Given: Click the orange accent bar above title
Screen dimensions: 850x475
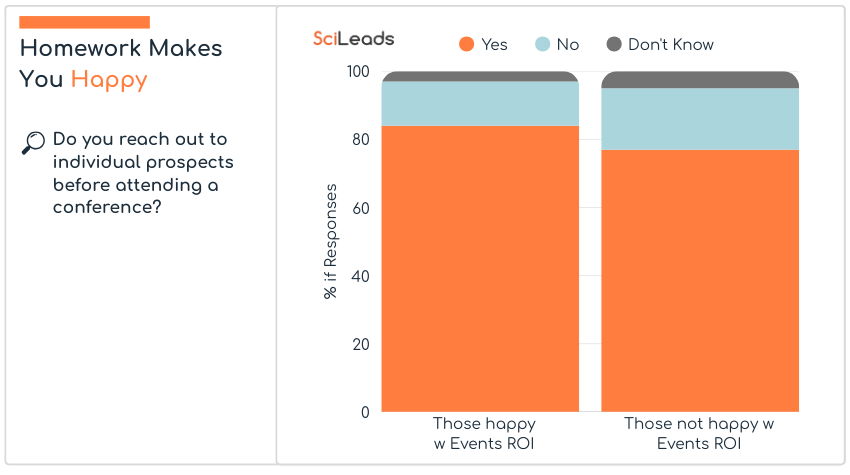Looking at the screenshot, I should tap(84, 22).
